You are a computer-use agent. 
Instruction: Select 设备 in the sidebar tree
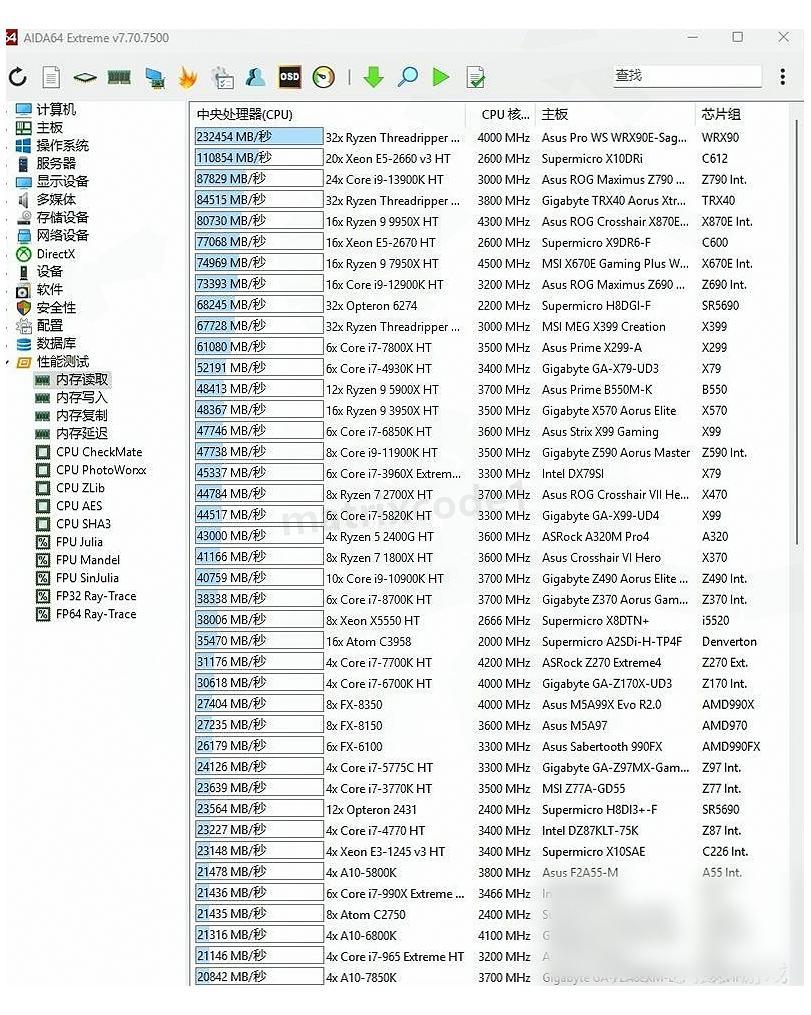tap(49, 271)
